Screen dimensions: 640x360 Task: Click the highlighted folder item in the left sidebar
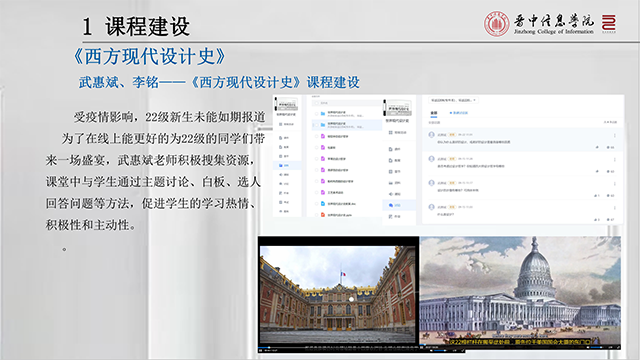[287, 165]
